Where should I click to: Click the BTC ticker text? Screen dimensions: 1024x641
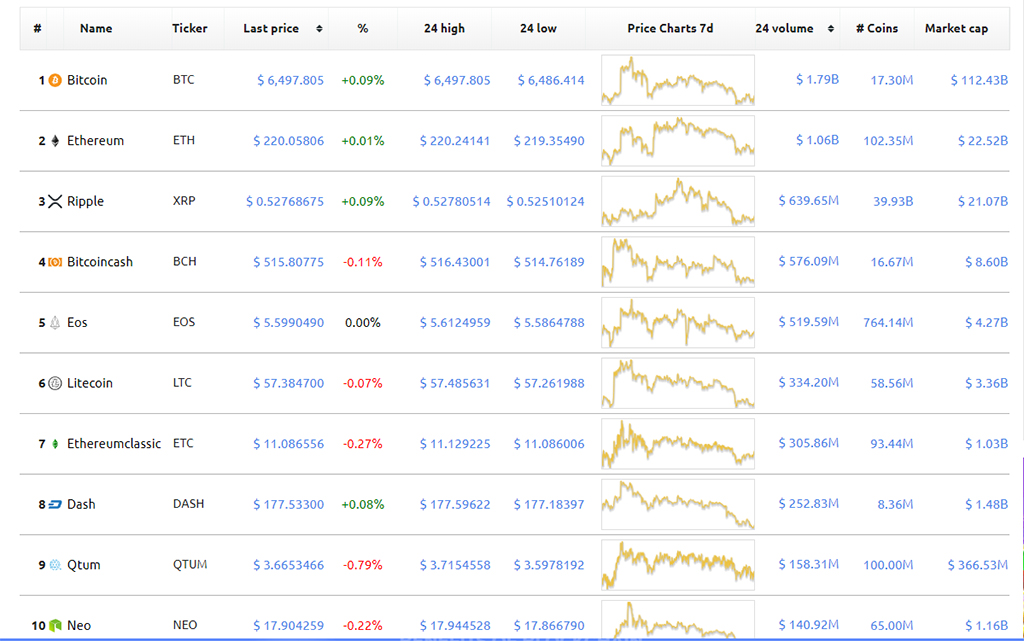(x=184, y=80)
